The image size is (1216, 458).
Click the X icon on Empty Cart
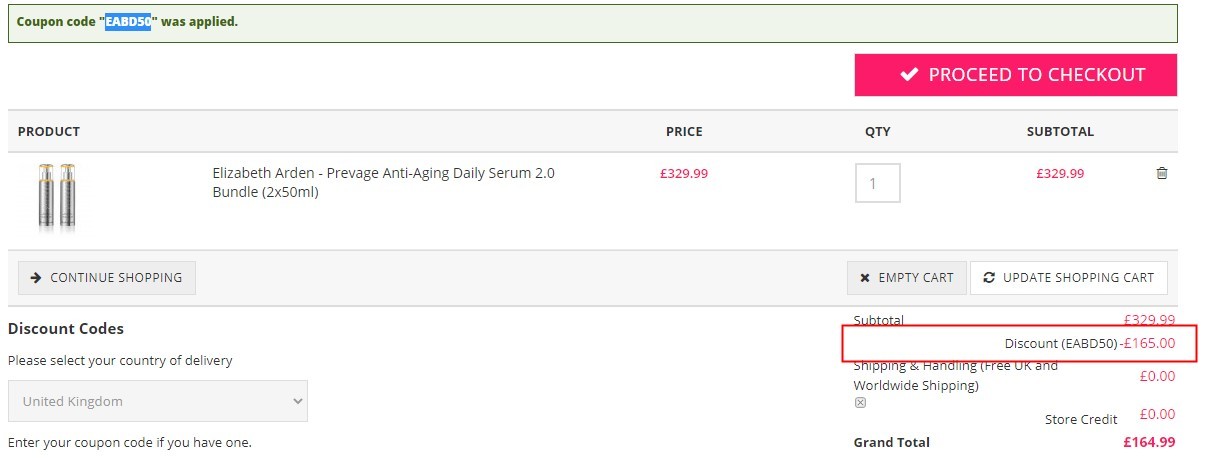865,278
